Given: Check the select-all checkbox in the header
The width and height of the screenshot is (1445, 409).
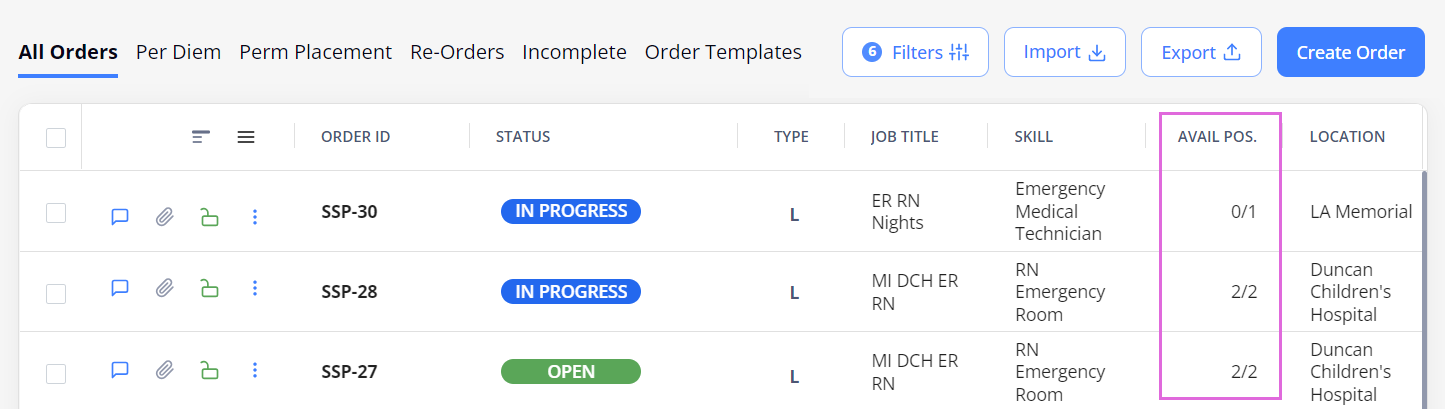Looking at the screenshot, I should click(x=56, y=138).
